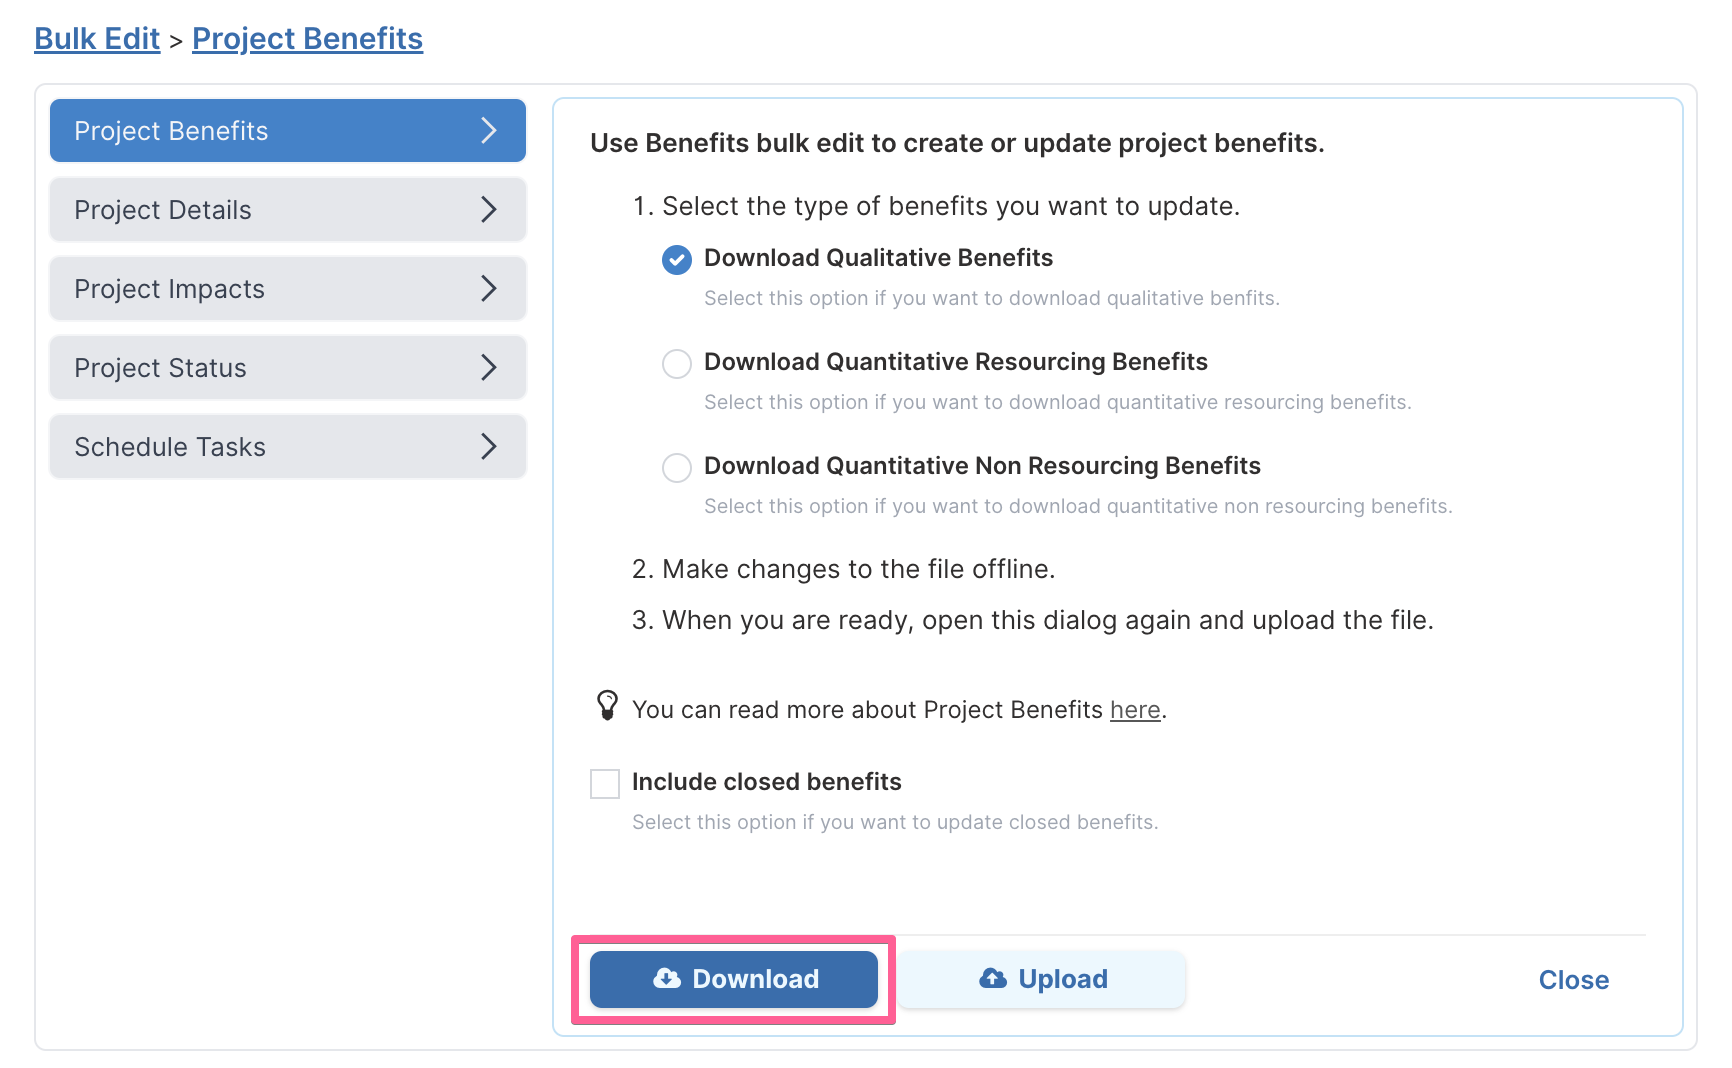Close the bulk edit dialog

tap(1573, 980)
